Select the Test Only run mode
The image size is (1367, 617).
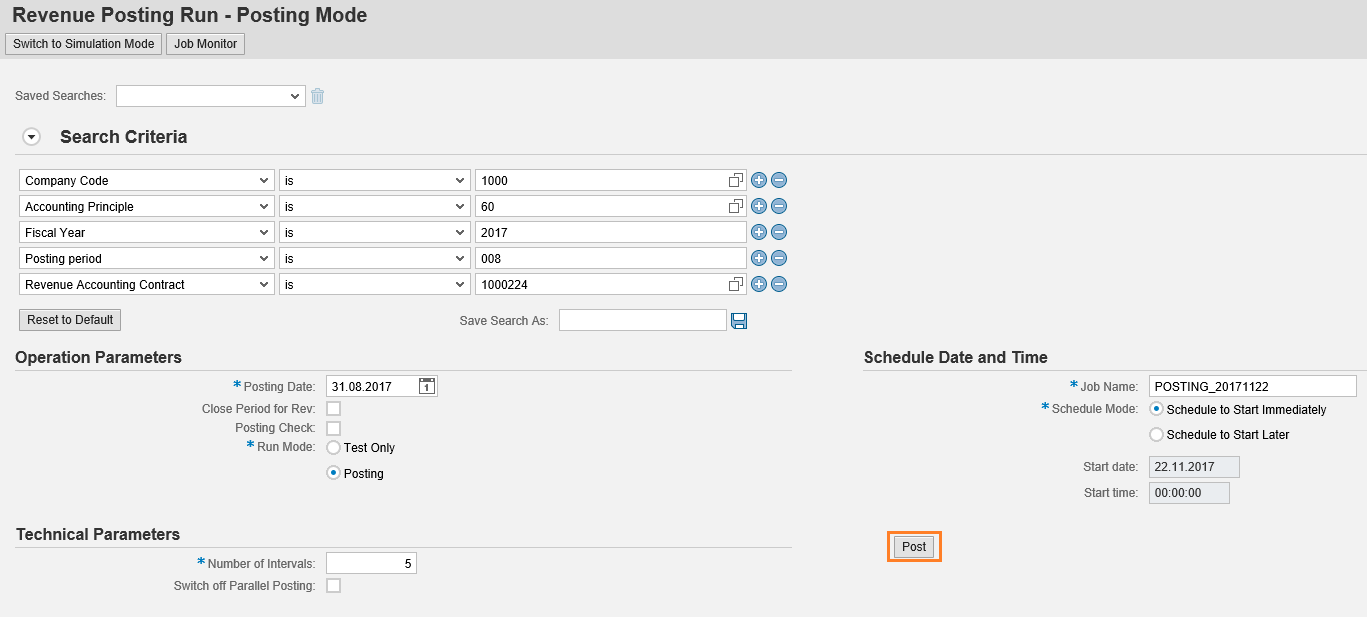[333, 447]
